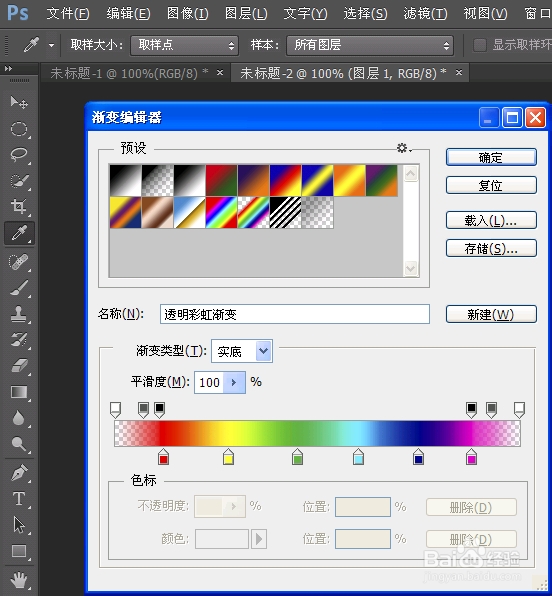552x596 pixels.
Task: Select the yellow color stop
Action: click(x=228, y=457)
